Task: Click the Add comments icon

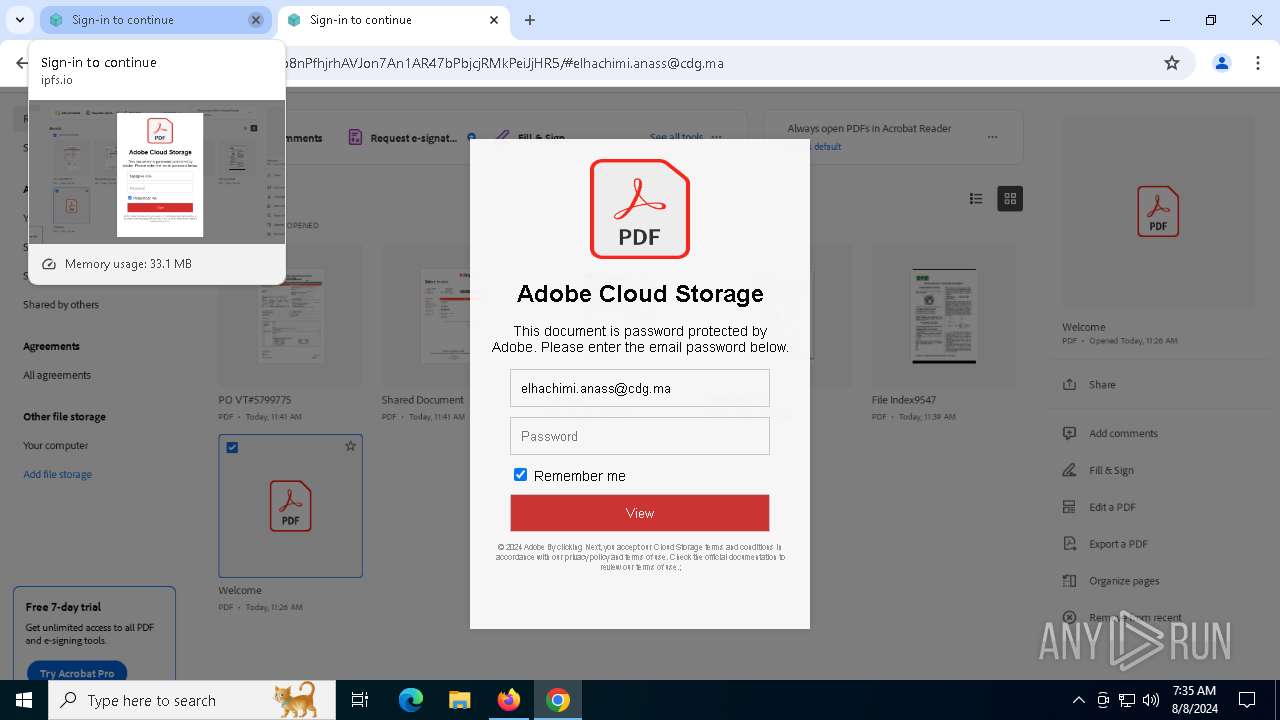Action: tap(1069, 434)
